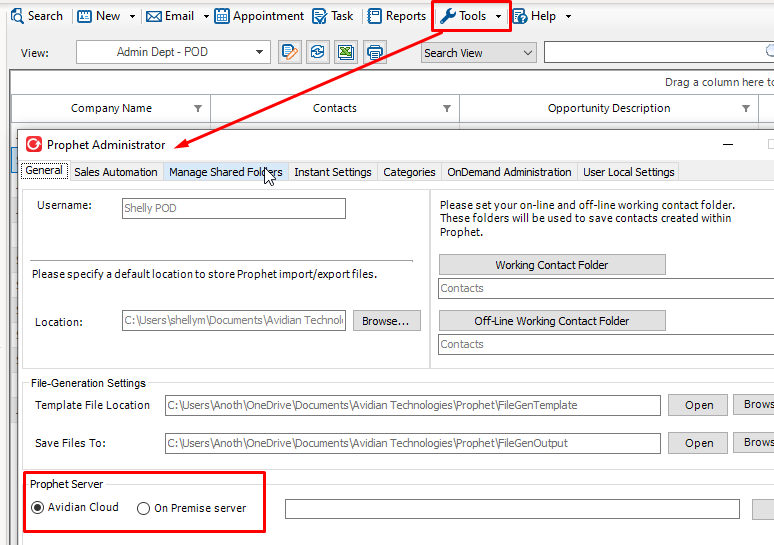Click the refresh view icon
The height and width of the screenshot is (545, 774).
tap(317, 52)
